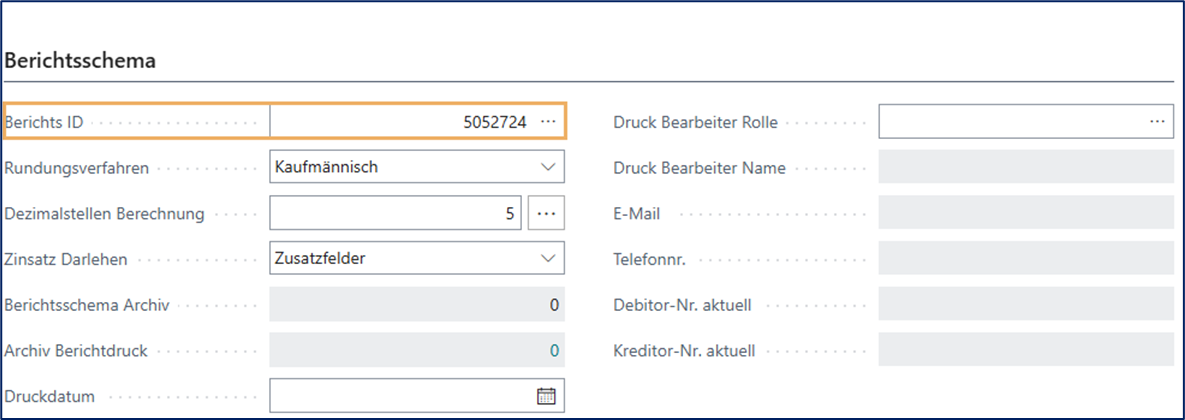Click the Debitor-Nr. aktuell field
1185x420 pixels.
1025,305
